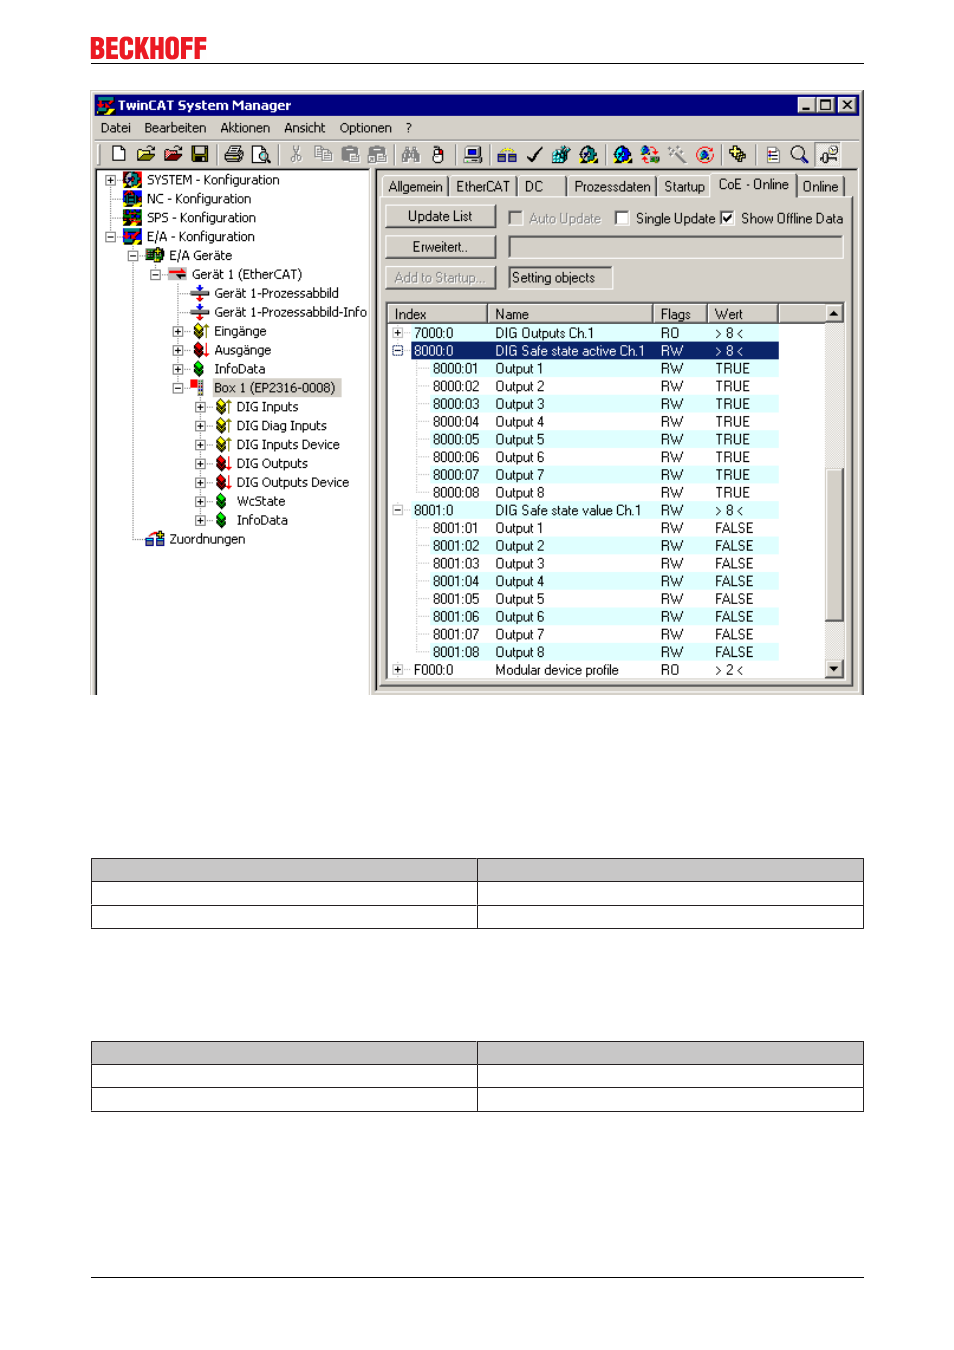Click the empty field beside Erweitert..

click(676, 247)
